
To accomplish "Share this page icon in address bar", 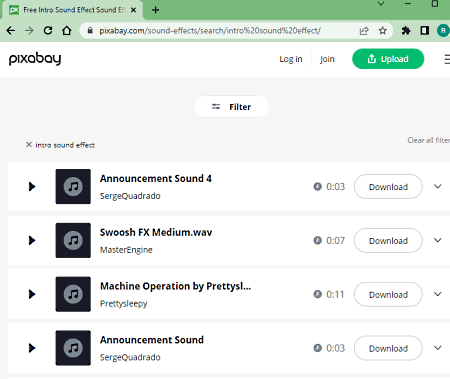I will [x=364, y=31].
